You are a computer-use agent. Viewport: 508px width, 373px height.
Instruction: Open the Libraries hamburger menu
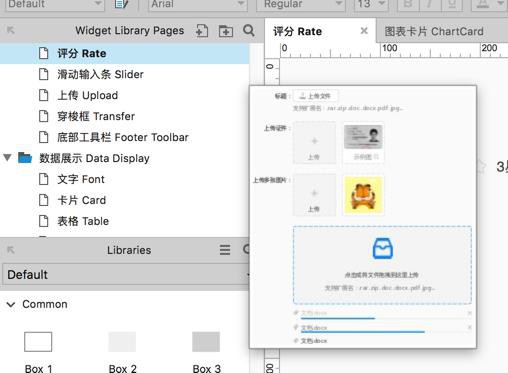tap(225, 250)
